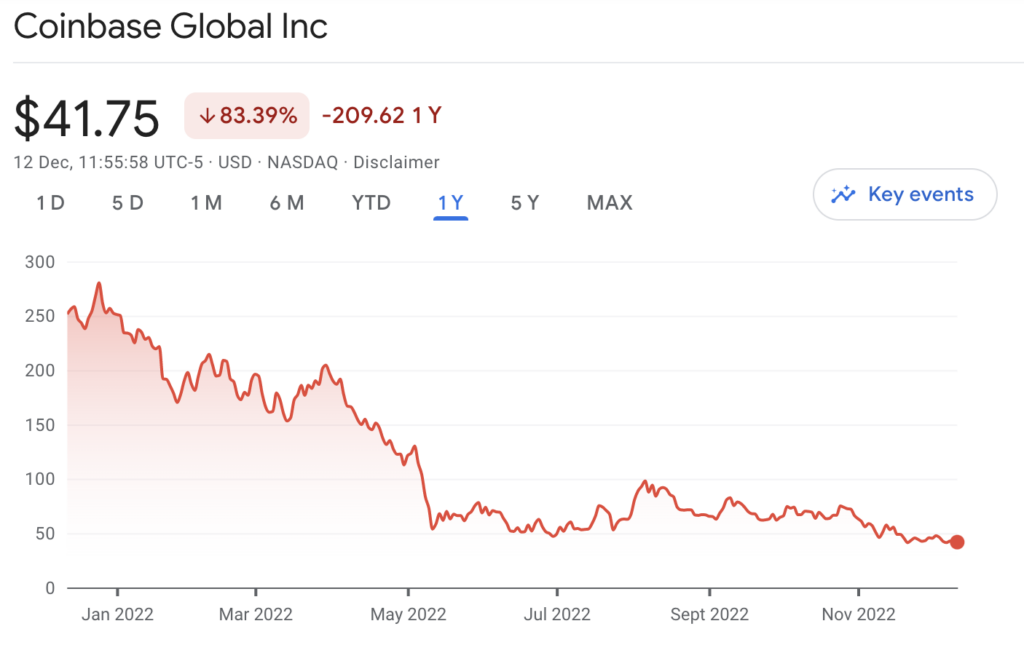
Task: Open the 5 Y range view
Action: pos(525,203)
